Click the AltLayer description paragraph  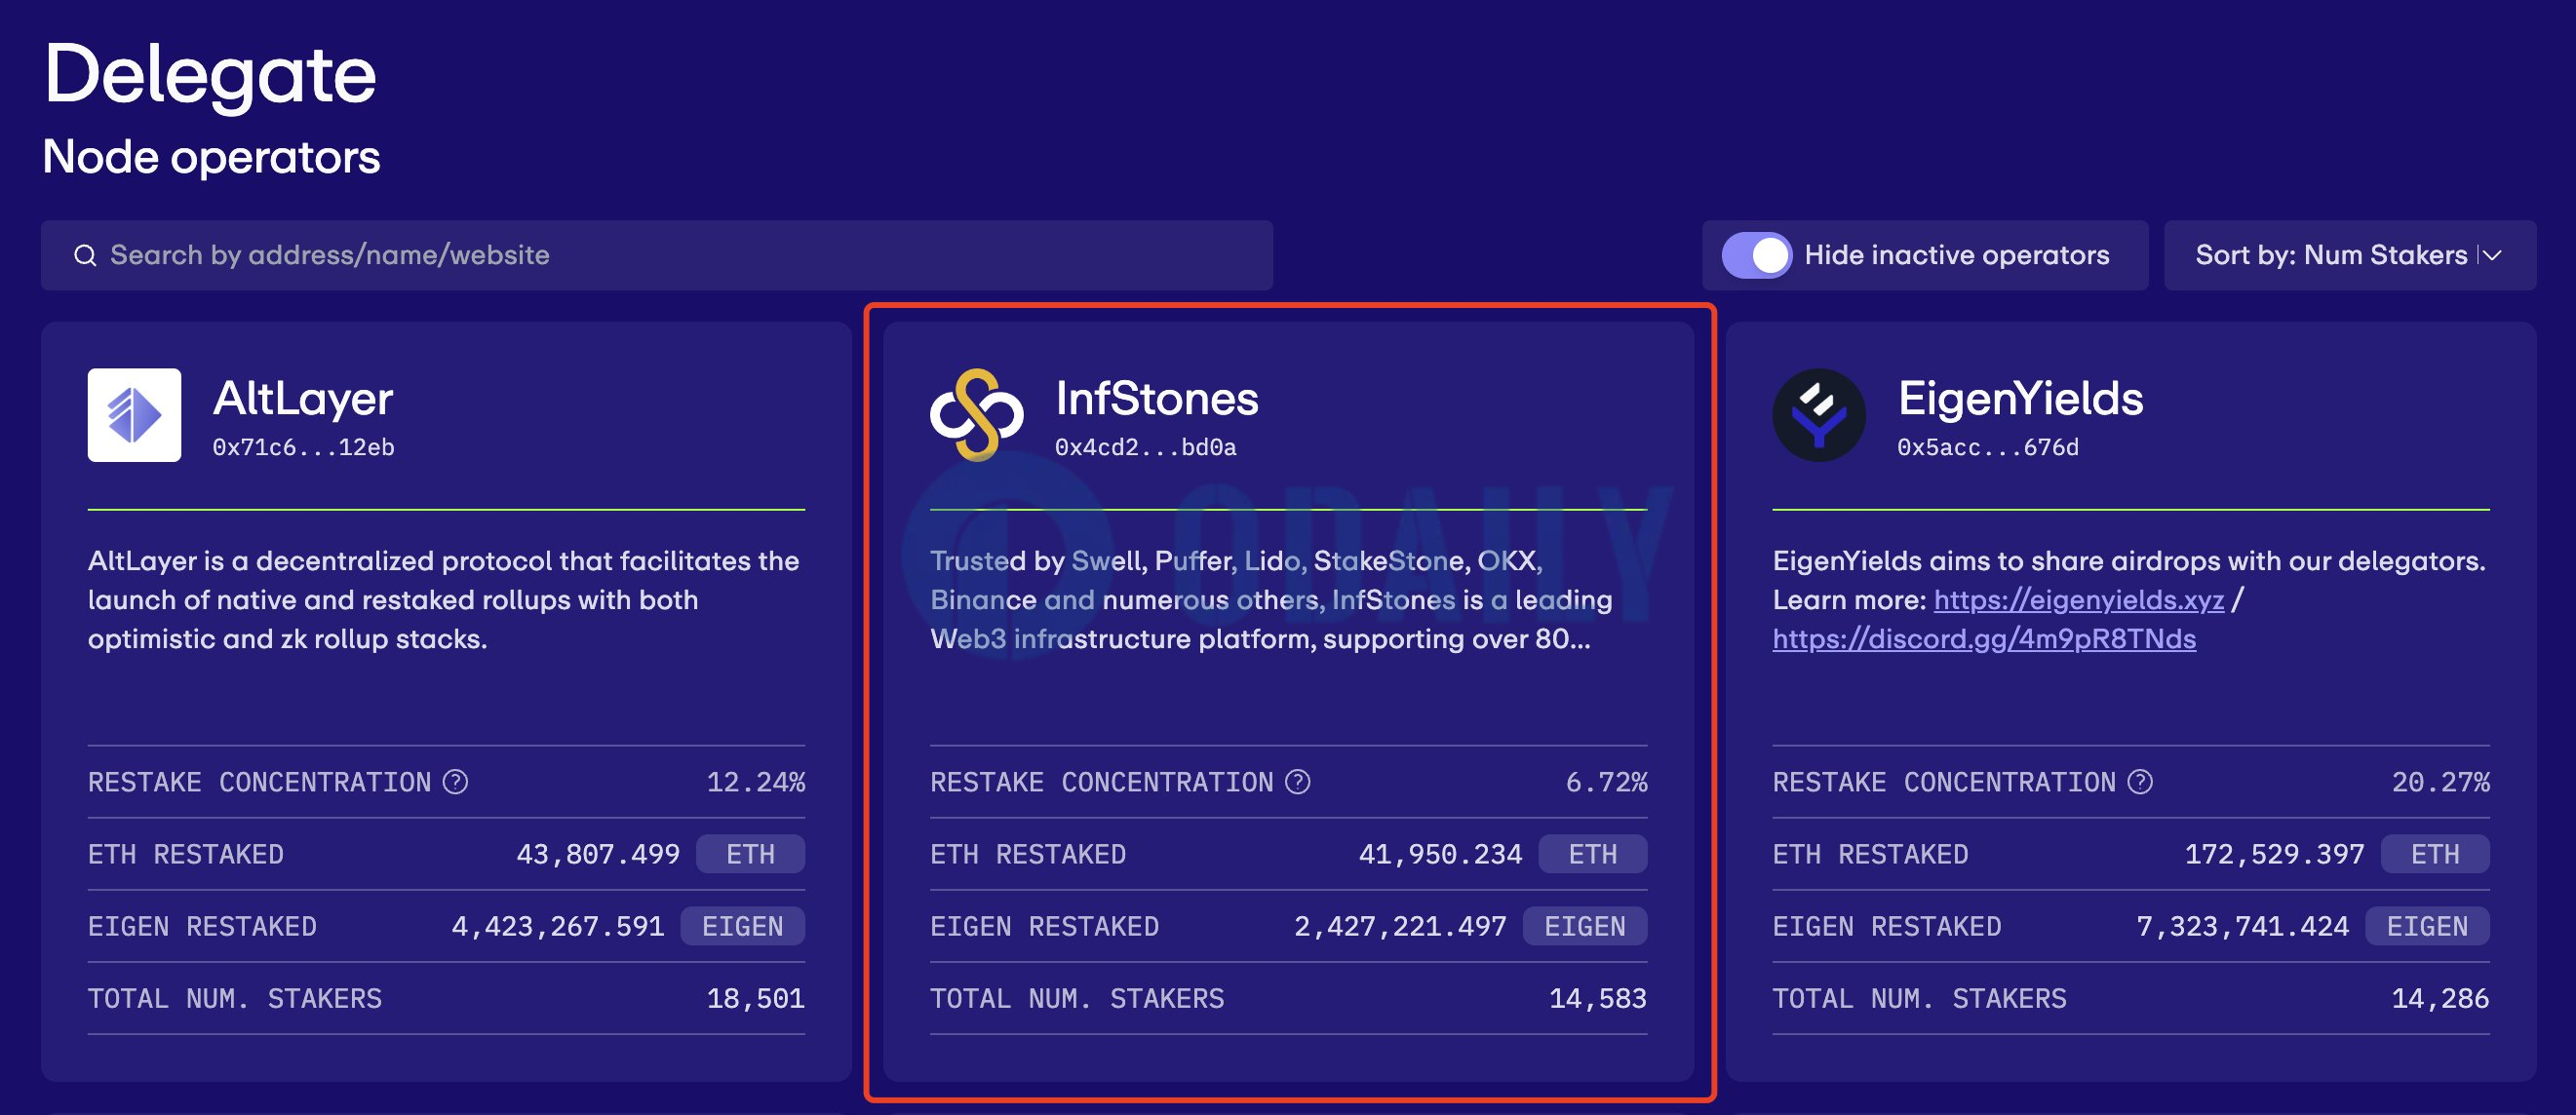coord(444,600)
